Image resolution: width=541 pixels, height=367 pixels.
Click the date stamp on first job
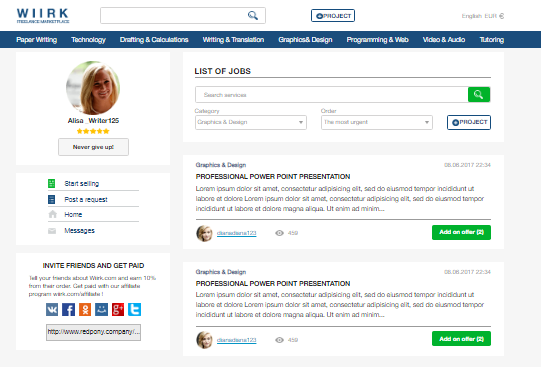click(467, 165)
